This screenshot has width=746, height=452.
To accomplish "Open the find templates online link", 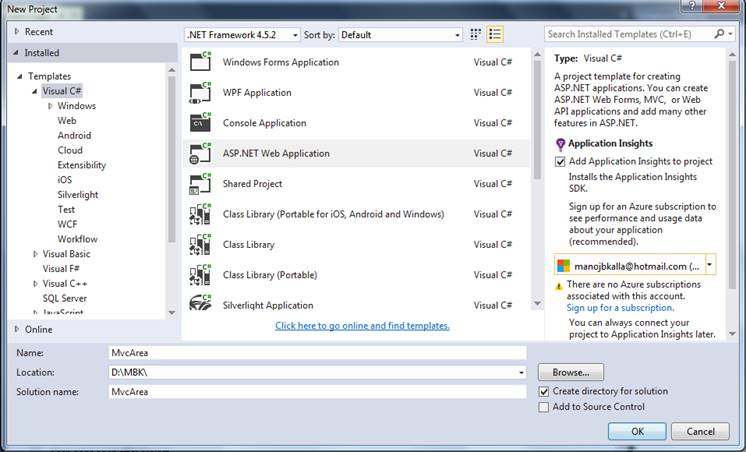I will pyautogui.click(x=362, y=326).
